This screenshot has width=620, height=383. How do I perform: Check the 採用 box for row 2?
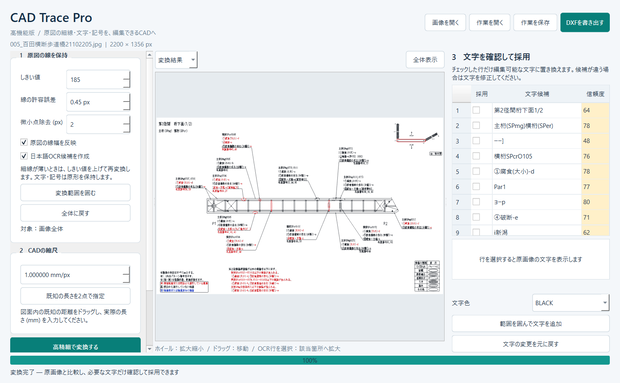(476, 126)
